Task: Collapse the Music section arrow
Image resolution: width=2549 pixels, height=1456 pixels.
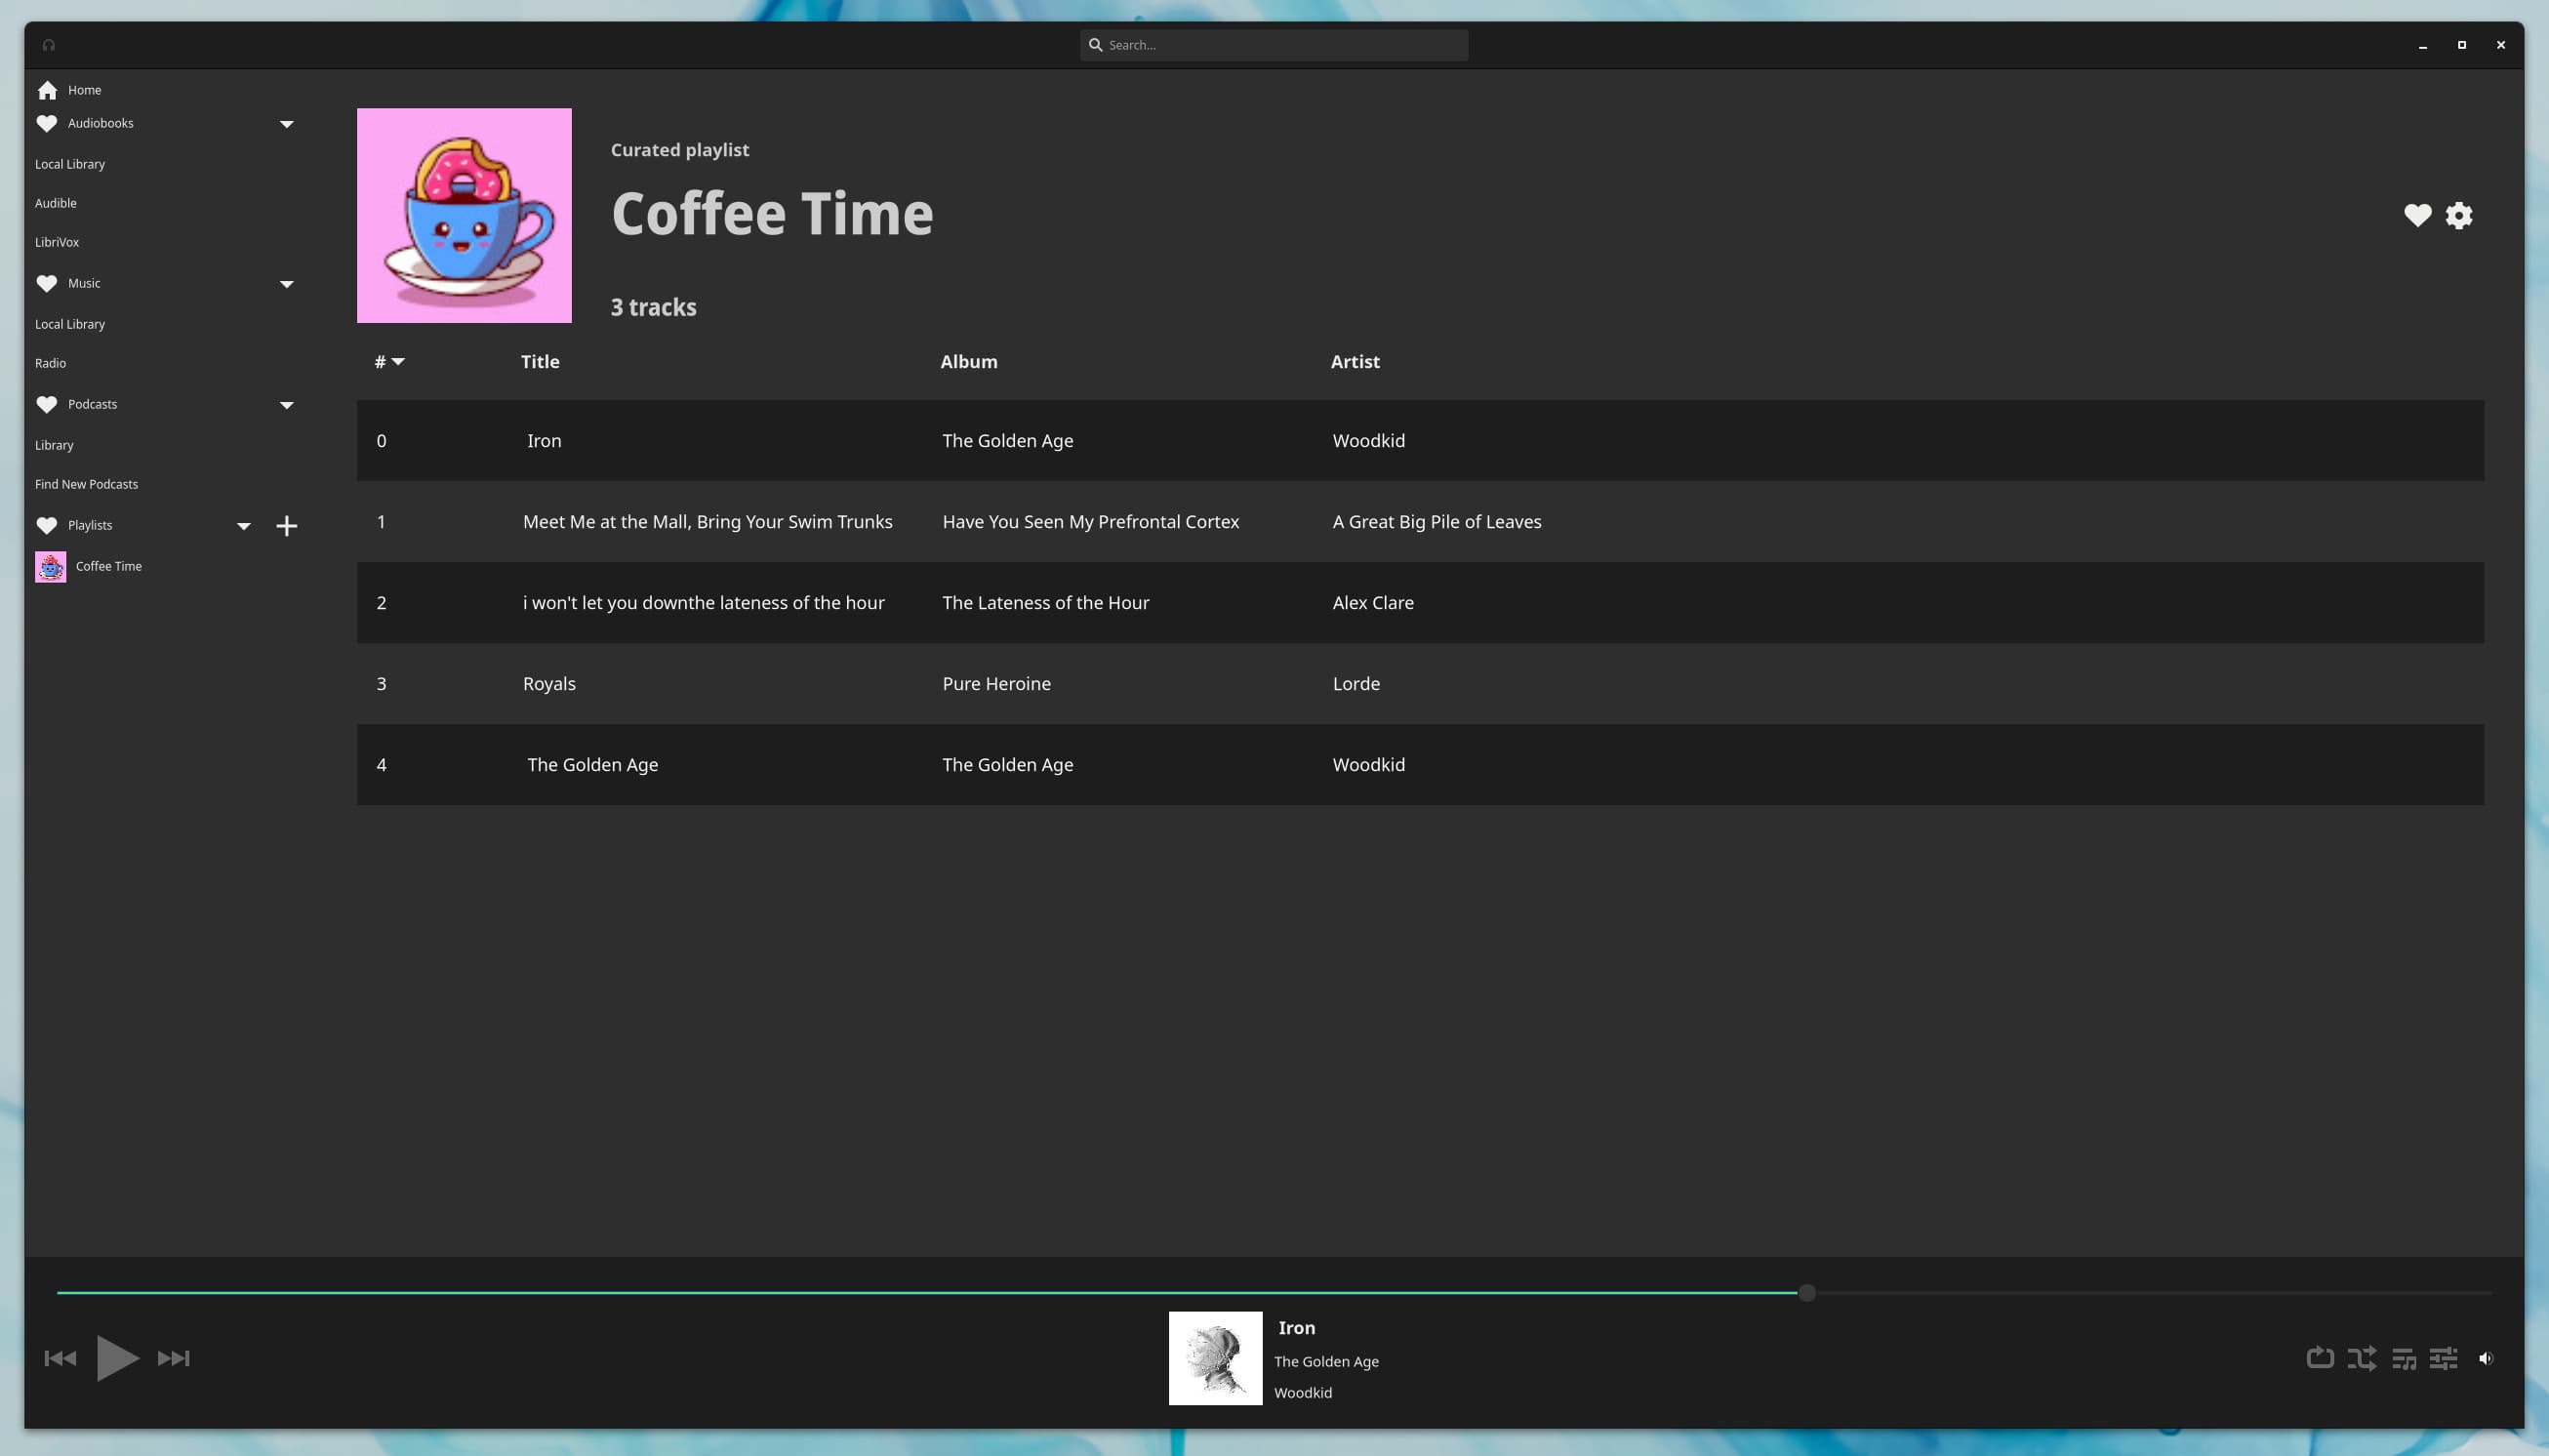Action: tap(286, 284)
